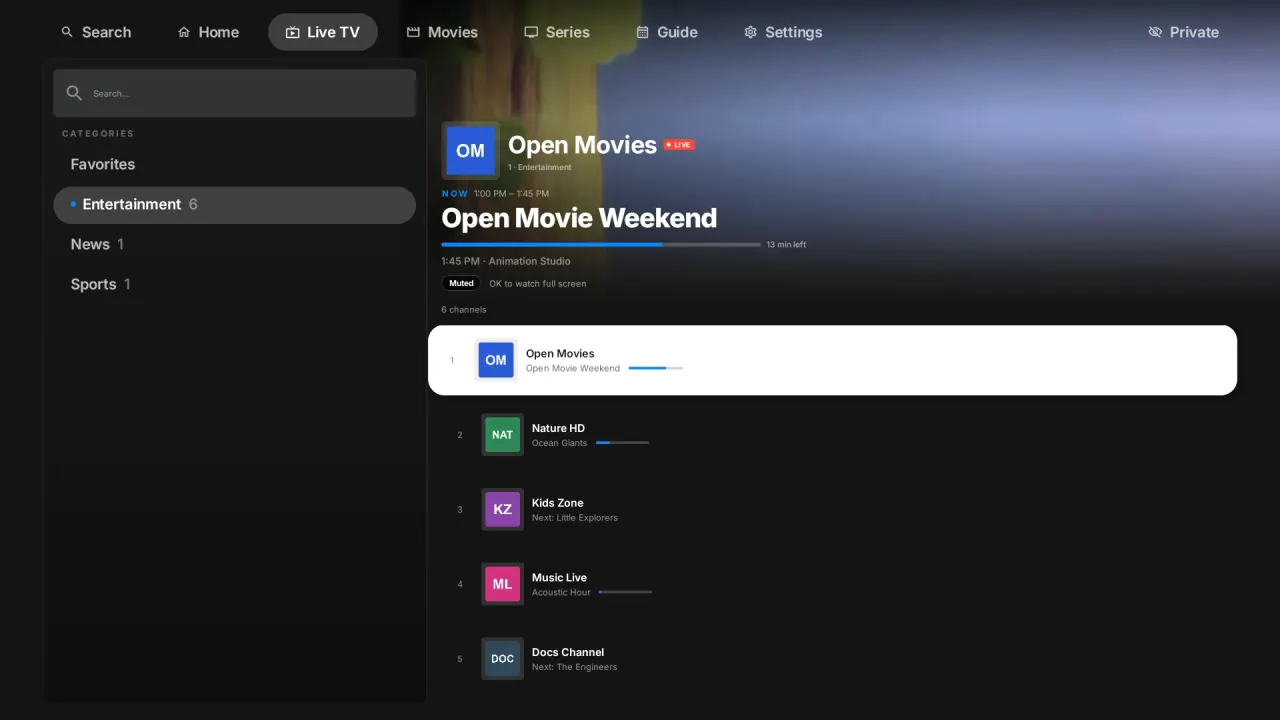Switch to the Series tab
This screenshot has width=1280, height=720.
tap(557, 32)
